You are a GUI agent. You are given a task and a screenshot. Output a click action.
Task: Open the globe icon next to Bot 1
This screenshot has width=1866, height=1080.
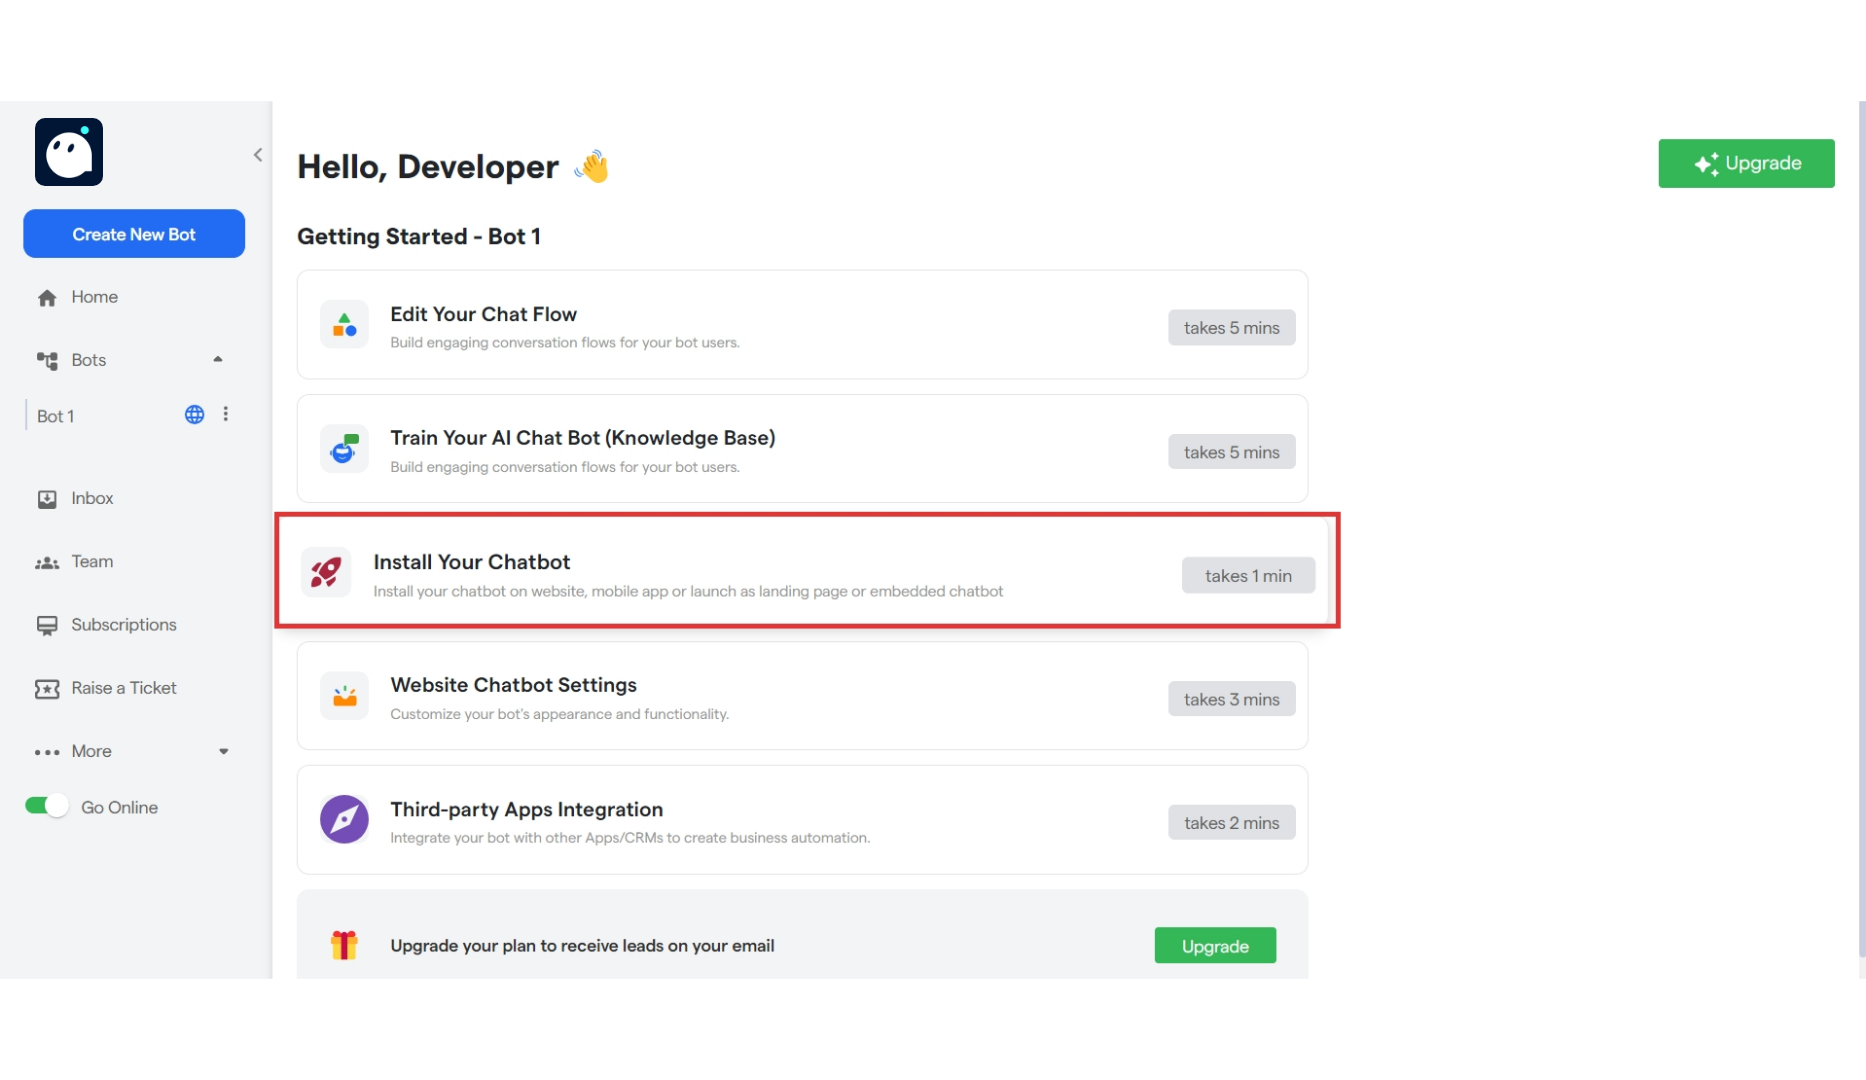pos(193,414)
